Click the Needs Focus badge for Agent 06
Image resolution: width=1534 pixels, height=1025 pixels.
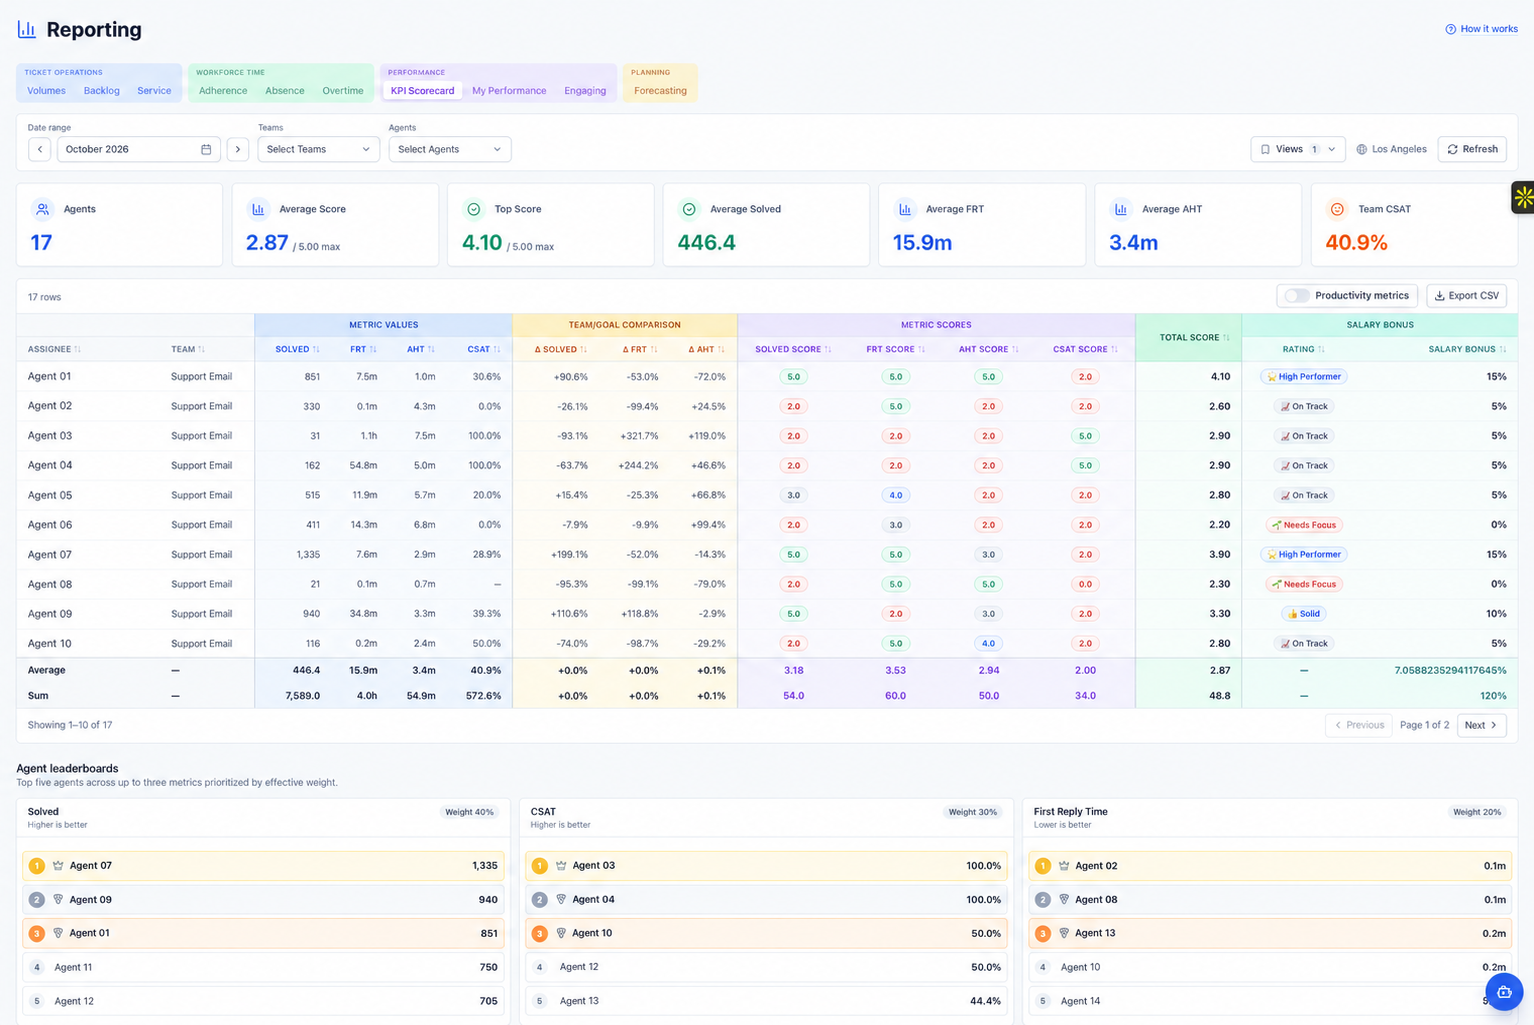pos(1304,525)
